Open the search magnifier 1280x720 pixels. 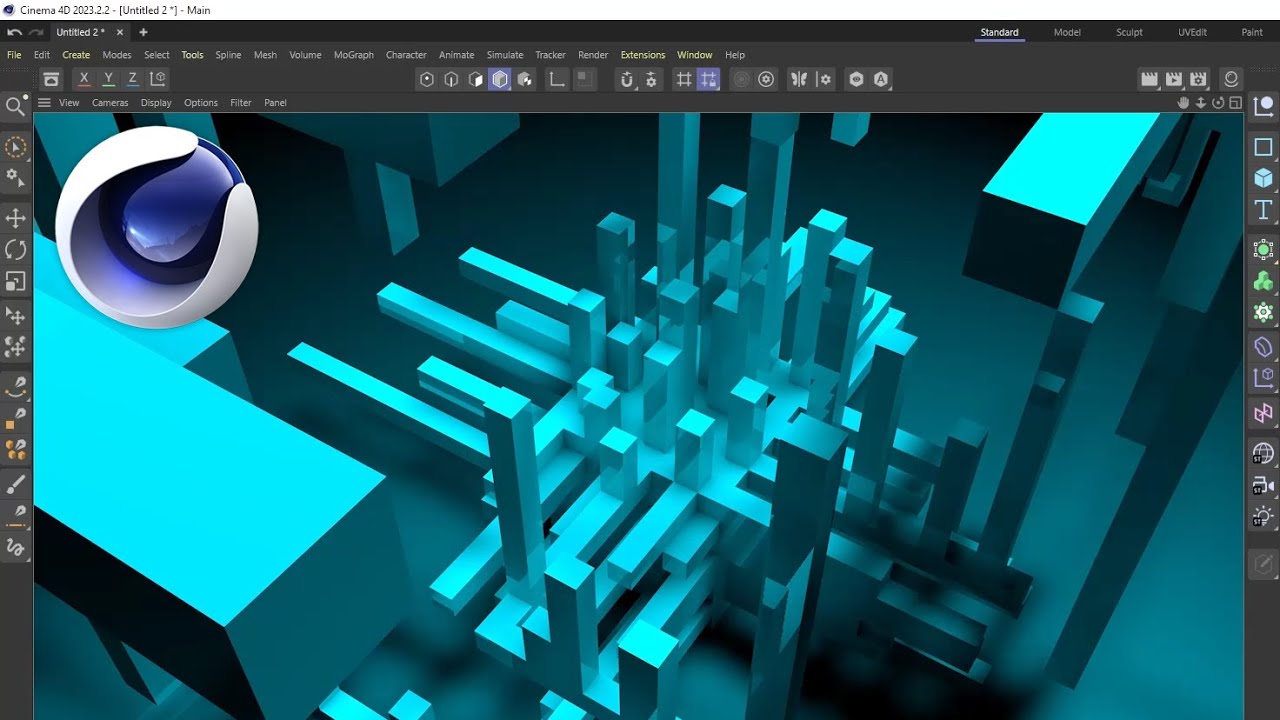click(x=16, y=106)
